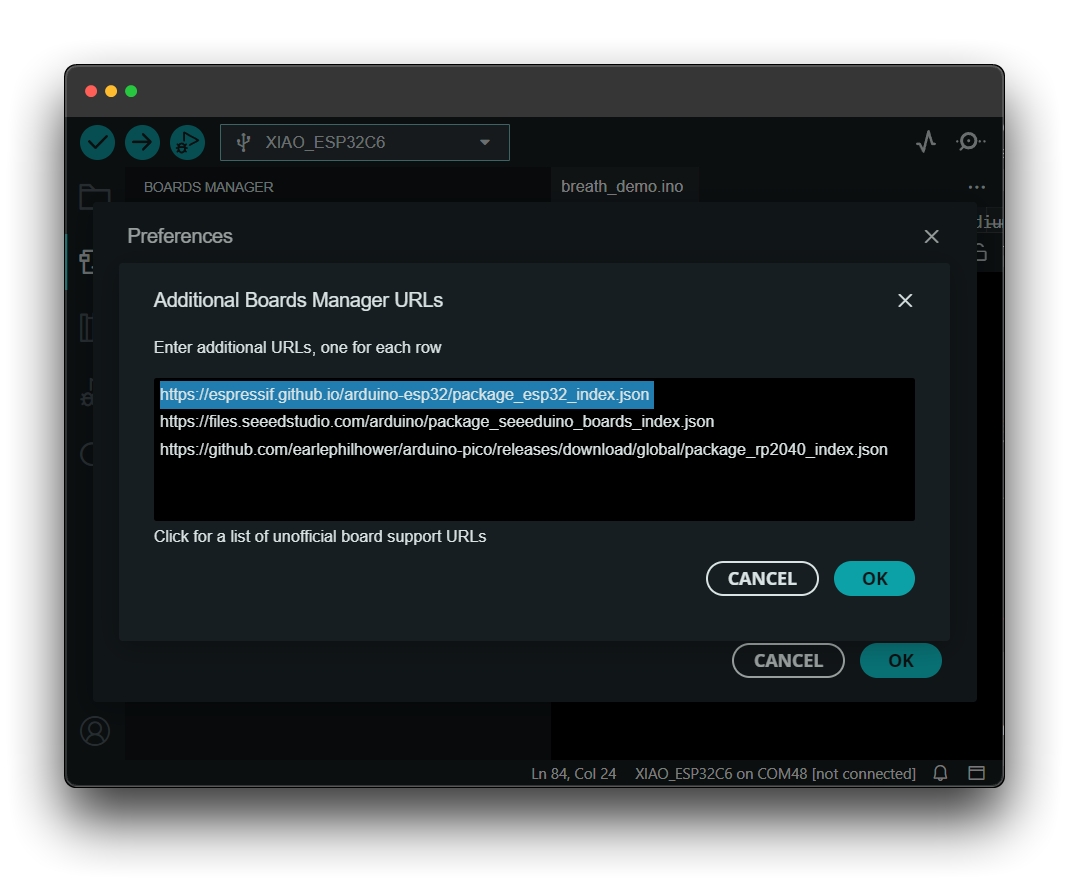
Task: Open the Search sidebar icon
Action: click(87, 454)
